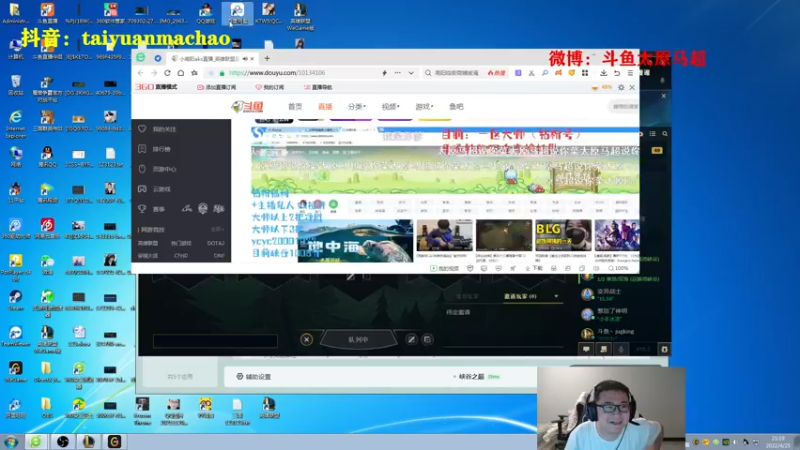Select the Douyu Live nav item

click(x=325, y=107)
